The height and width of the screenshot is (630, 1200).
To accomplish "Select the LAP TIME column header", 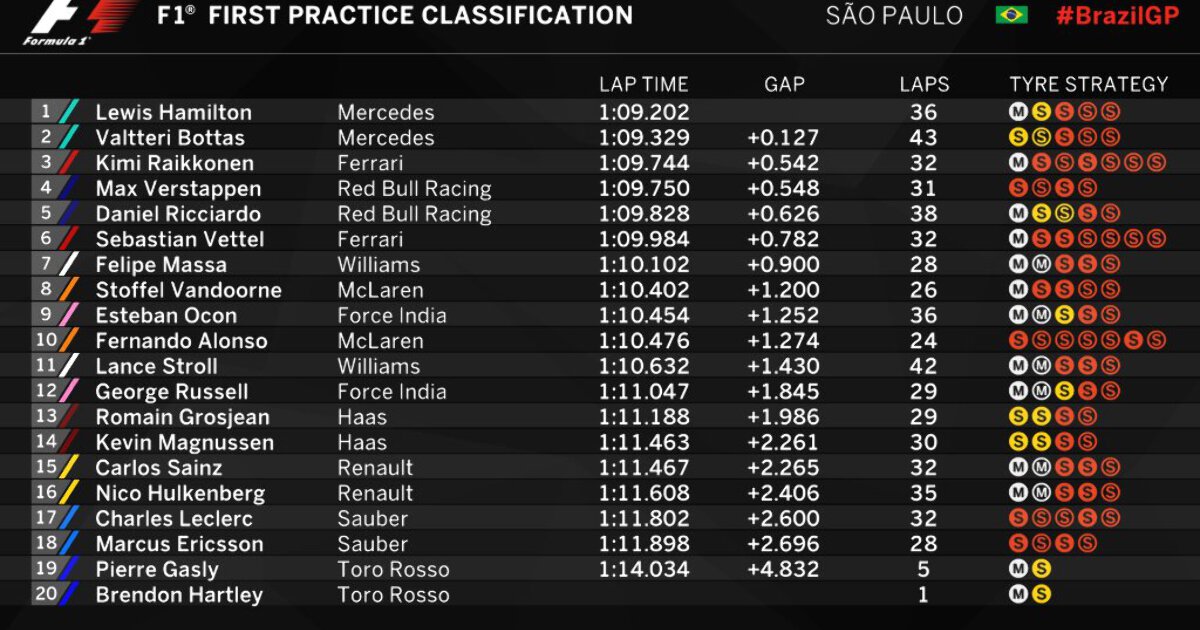I will tap(643, 85).
